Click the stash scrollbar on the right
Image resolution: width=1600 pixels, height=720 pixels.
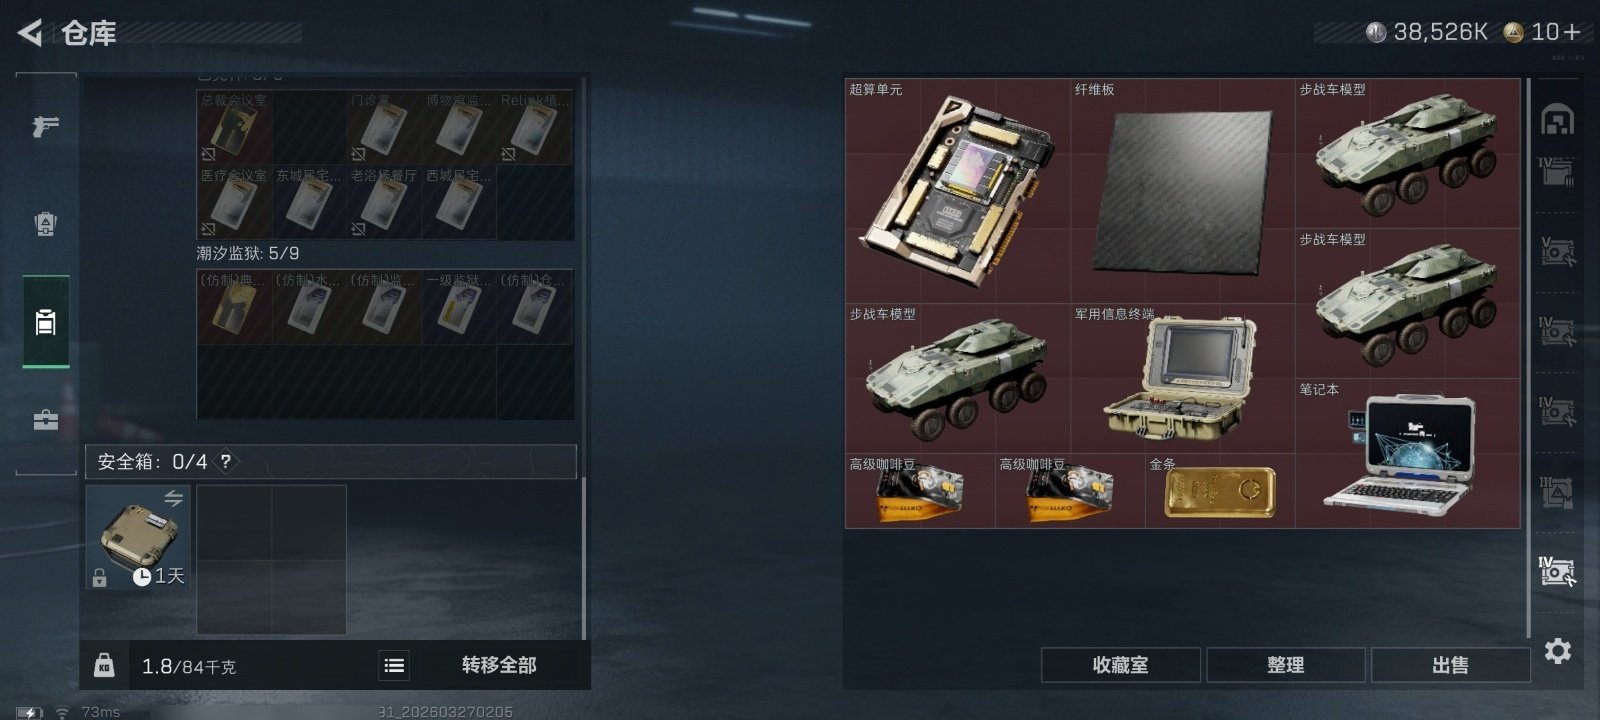1529,357
